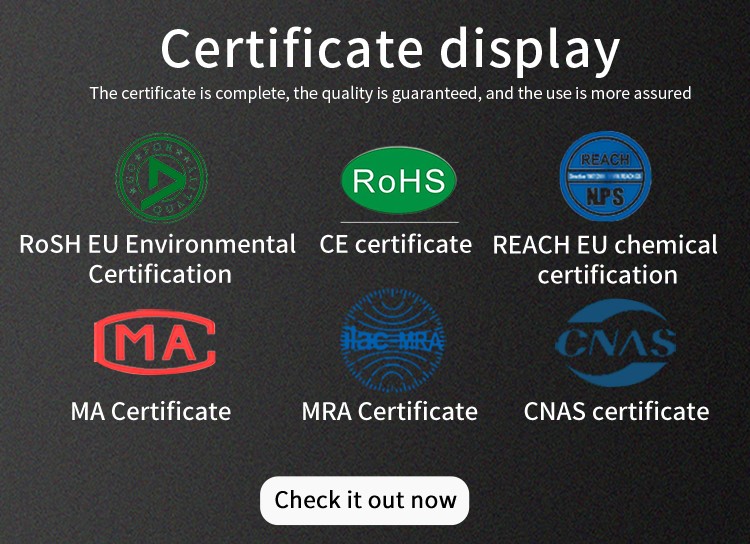Open the blue REACH NPS badge
This screenshot has width=750, height=544.
click(x=605, y=176)
